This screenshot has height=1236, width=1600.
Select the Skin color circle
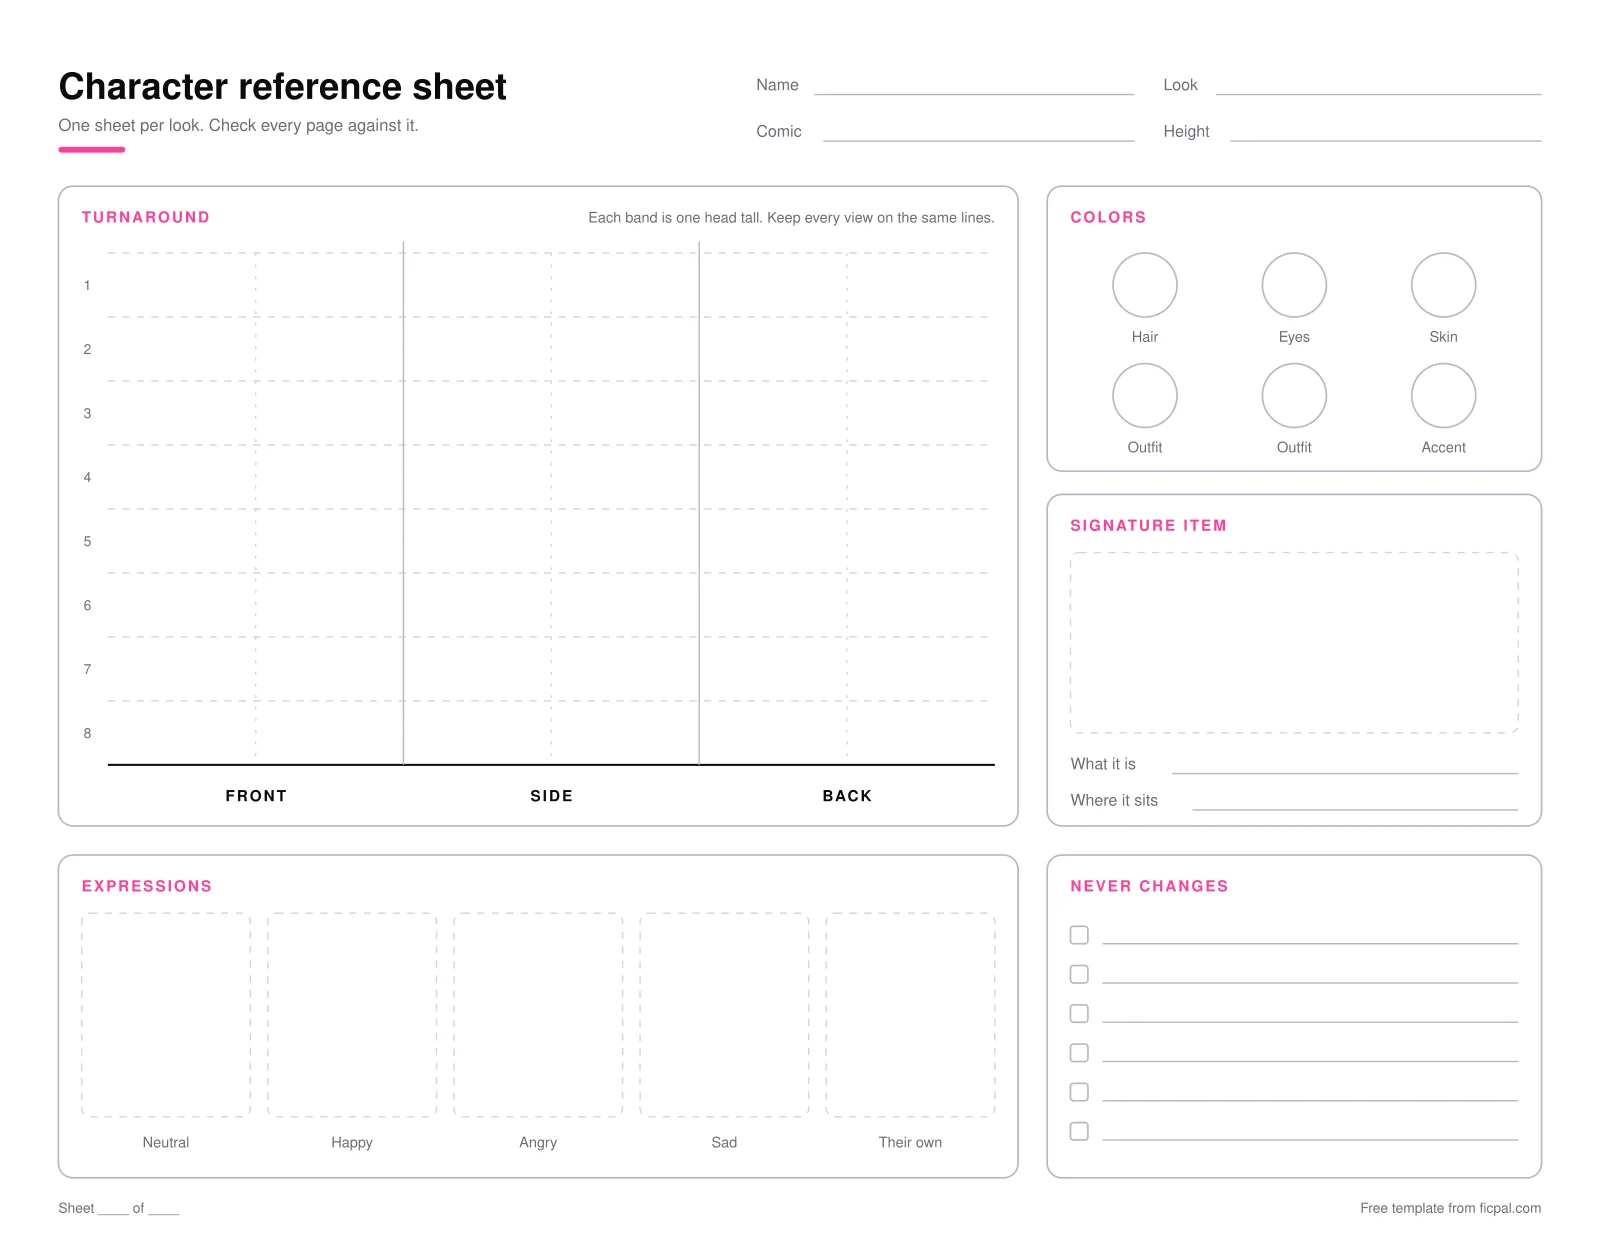coord(1443,285)
